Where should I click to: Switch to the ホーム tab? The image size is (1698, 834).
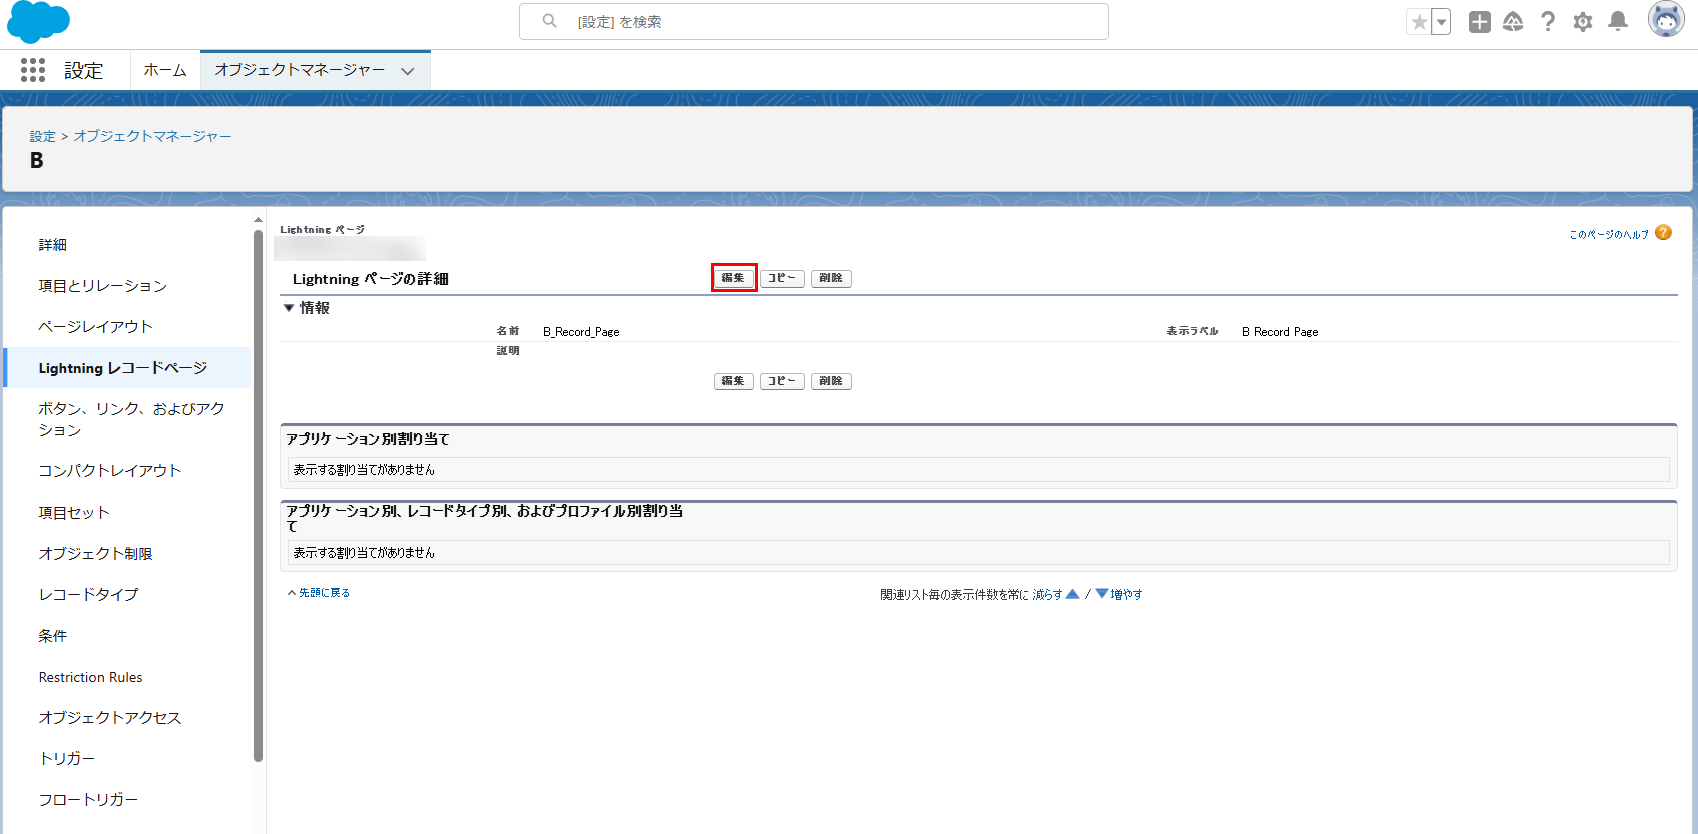[x=165, y=70]
